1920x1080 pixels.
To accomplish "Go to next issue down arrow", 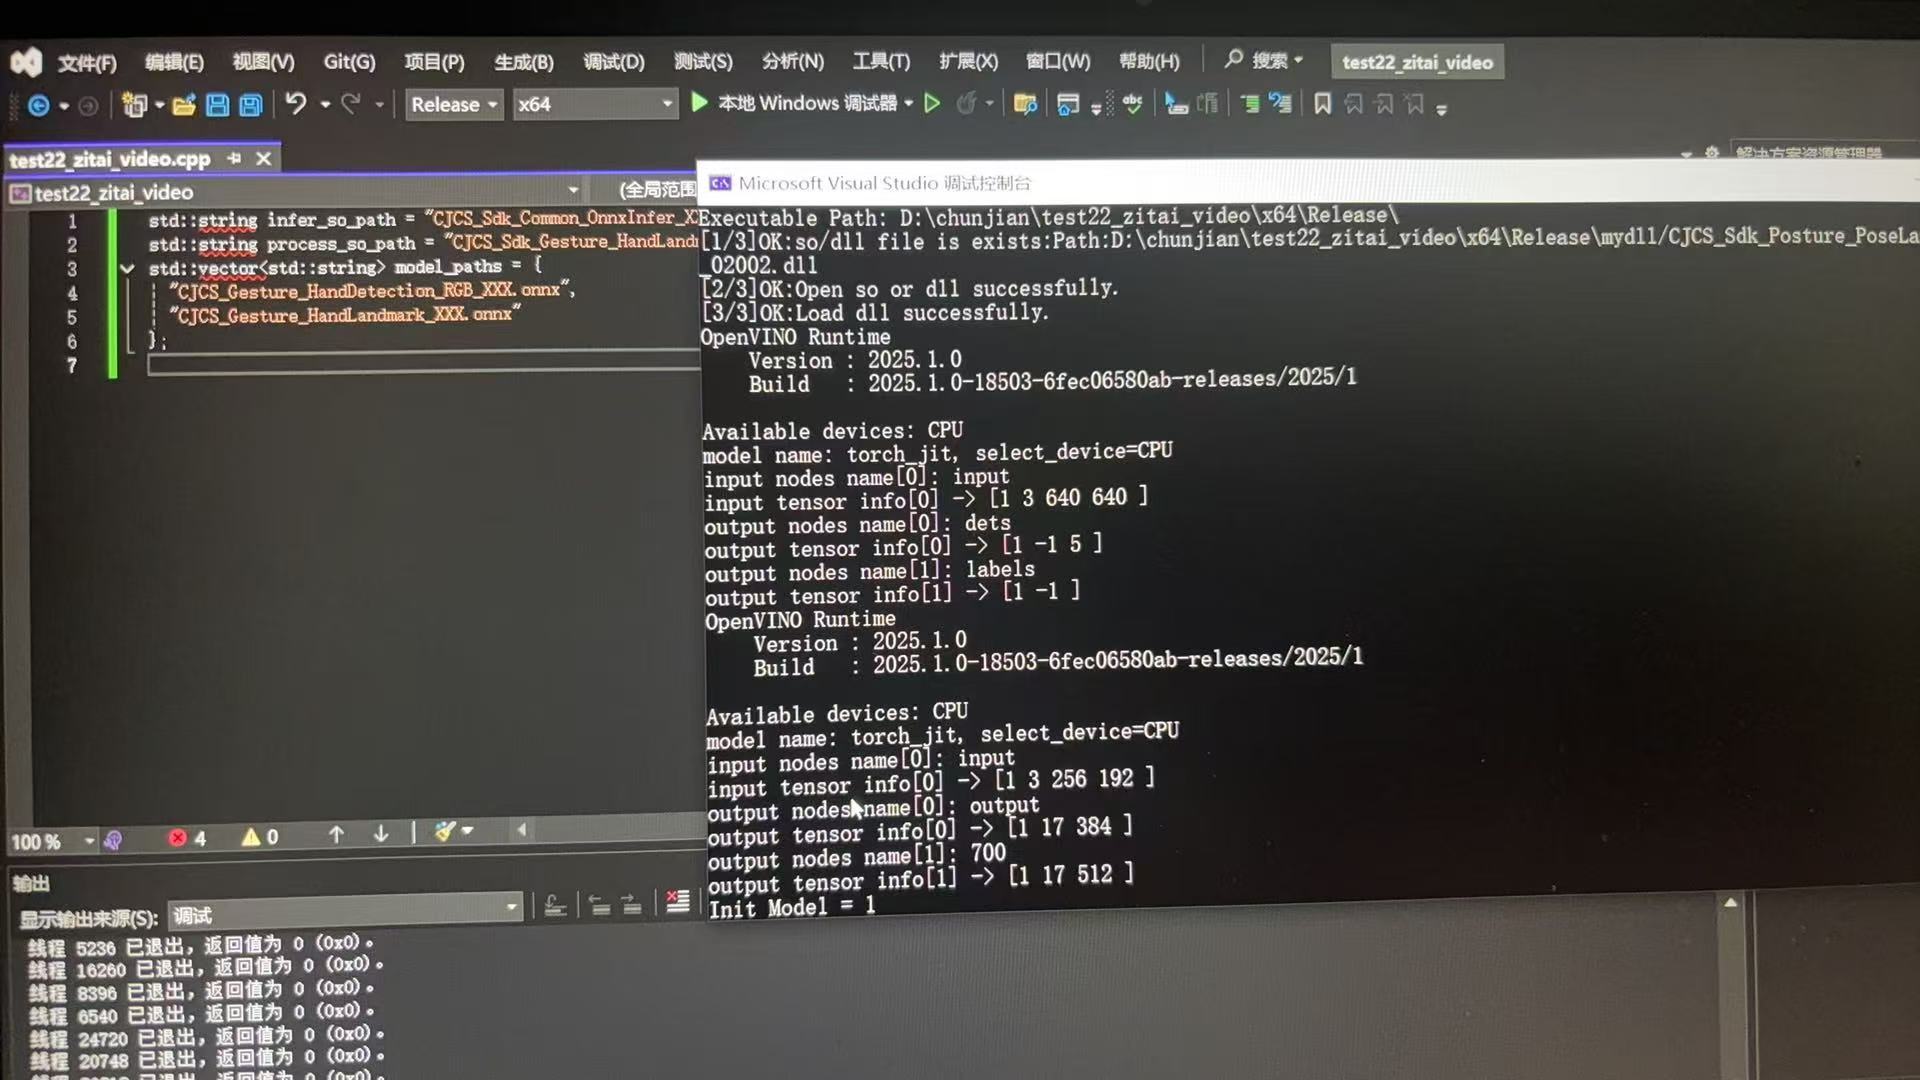I will [381, 834].
